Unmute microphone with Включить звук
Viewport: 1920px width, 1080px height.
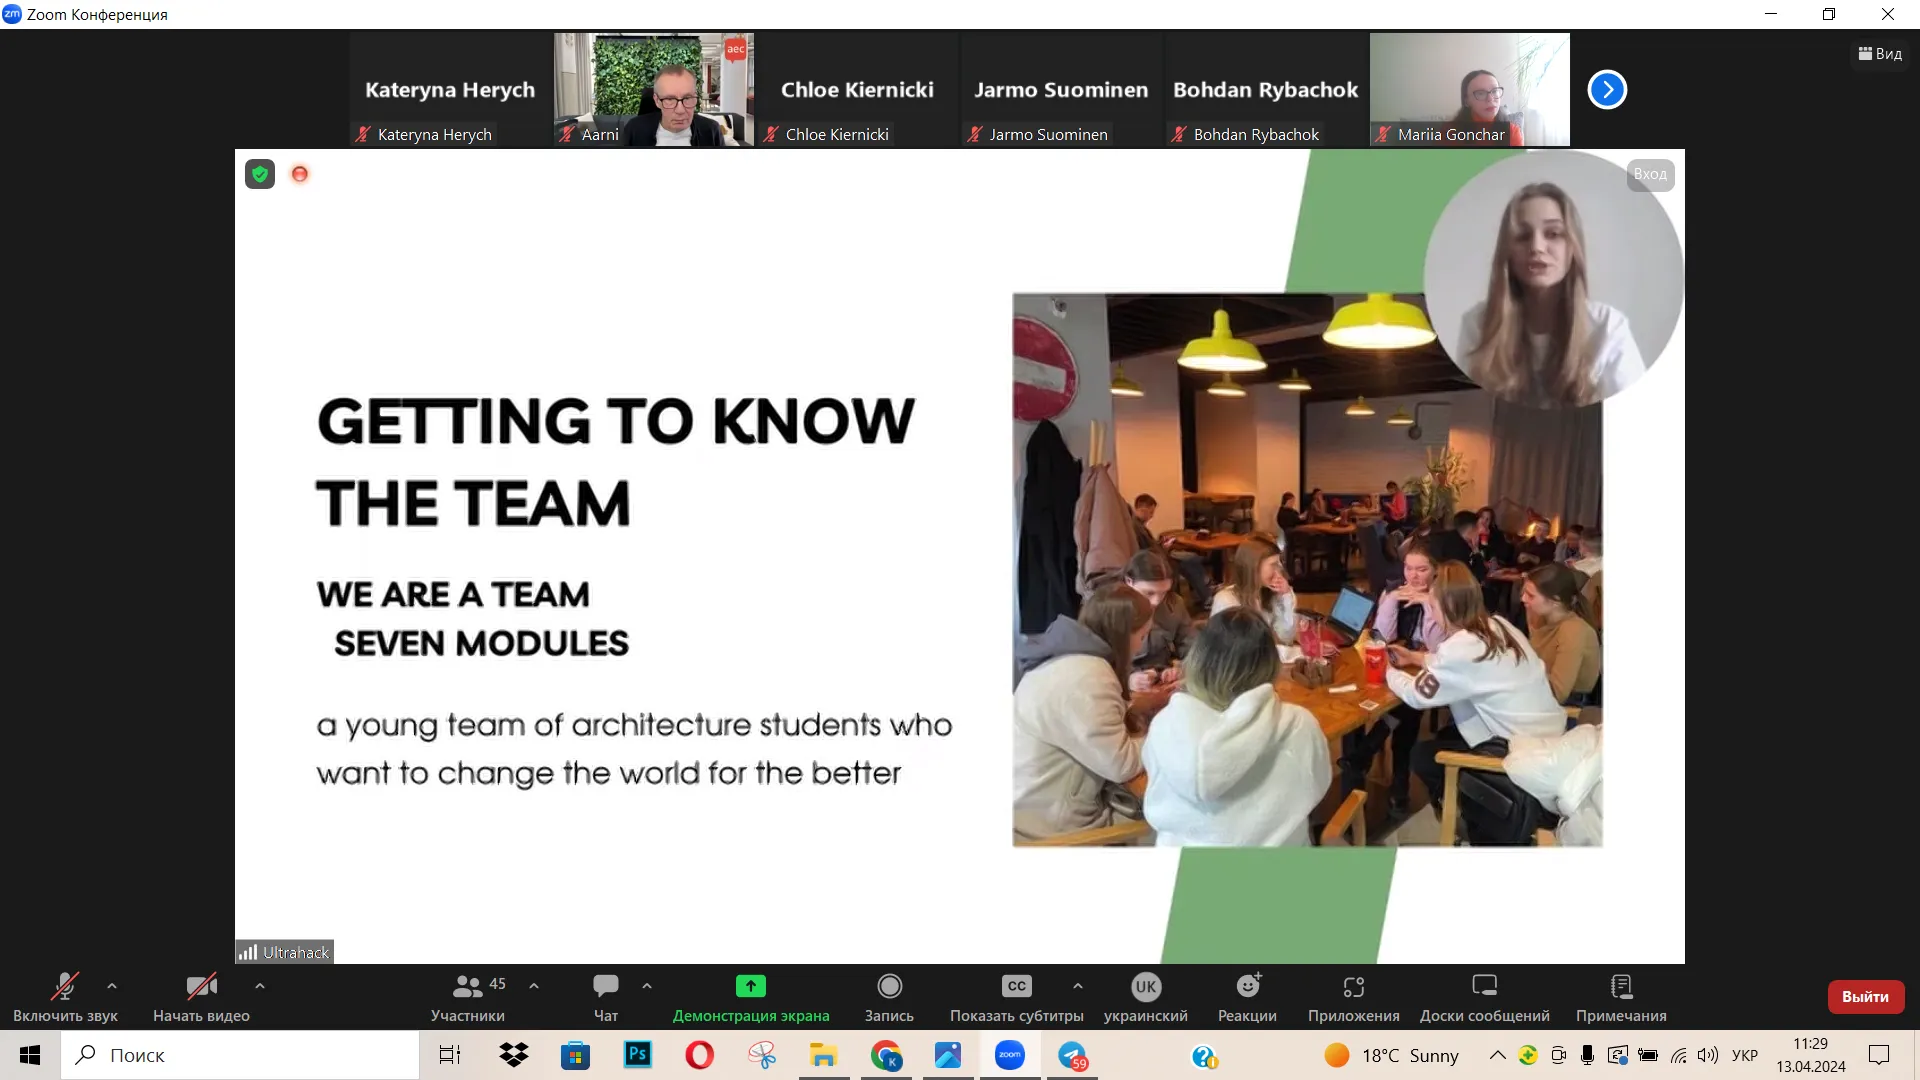tap(65, 986)
